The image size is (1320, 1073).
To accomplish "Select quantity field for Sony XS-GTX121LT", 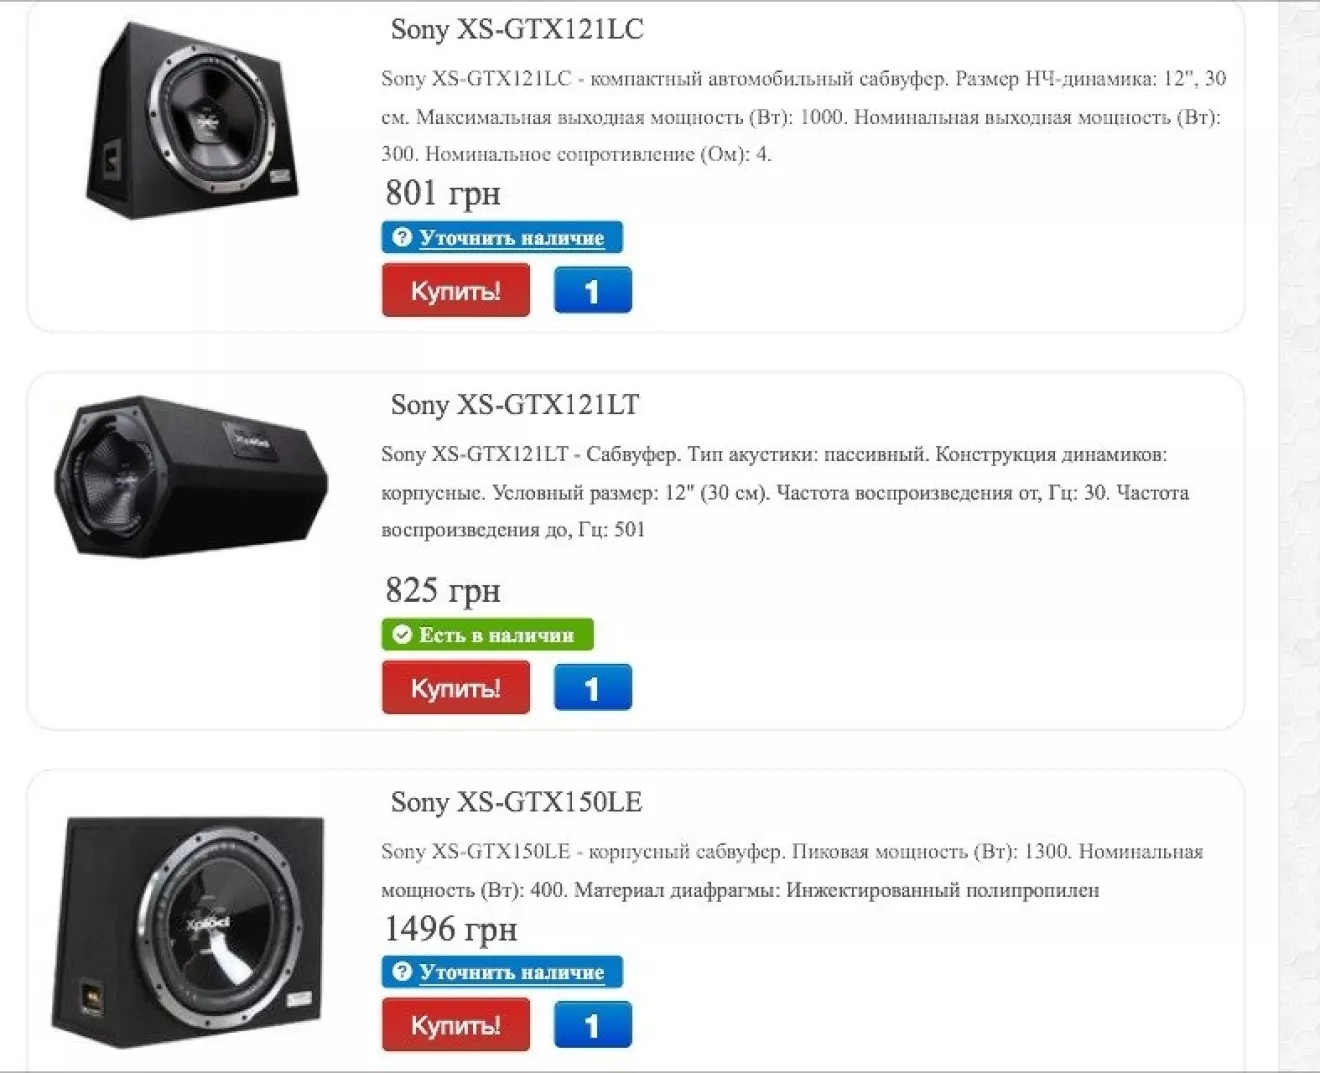I will coord(593,687).
